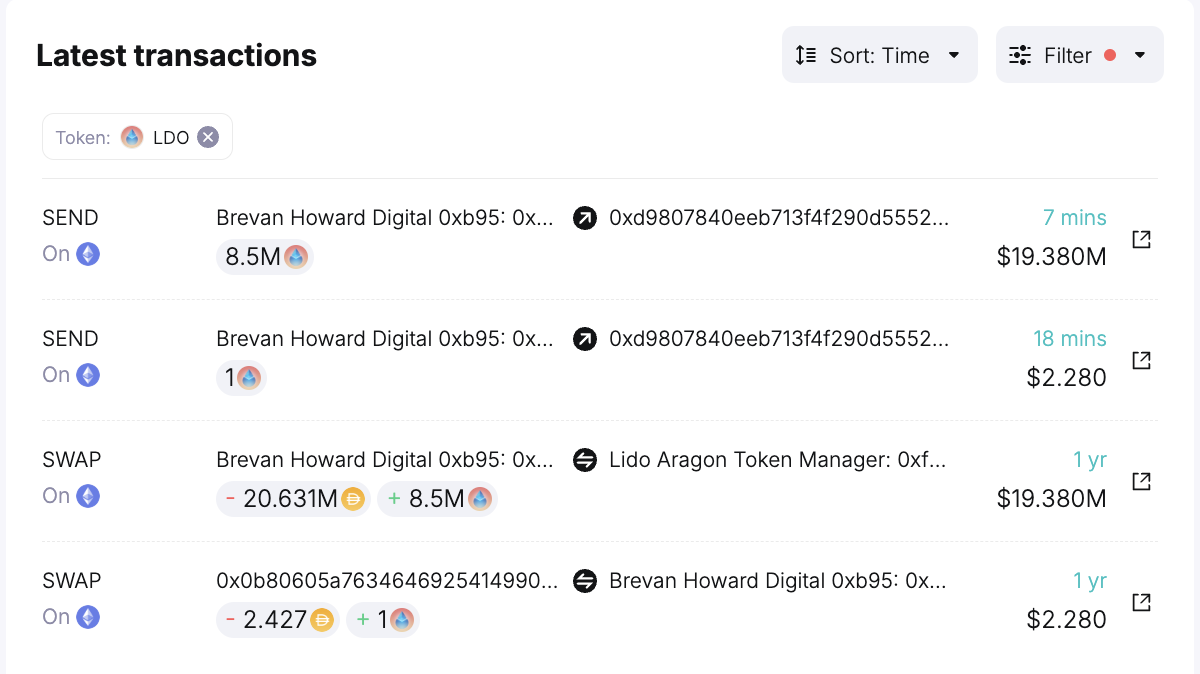Open the Sort: Time dropdown
The height and width of the screenshot is (674, 1200).
tap(880, 55)
